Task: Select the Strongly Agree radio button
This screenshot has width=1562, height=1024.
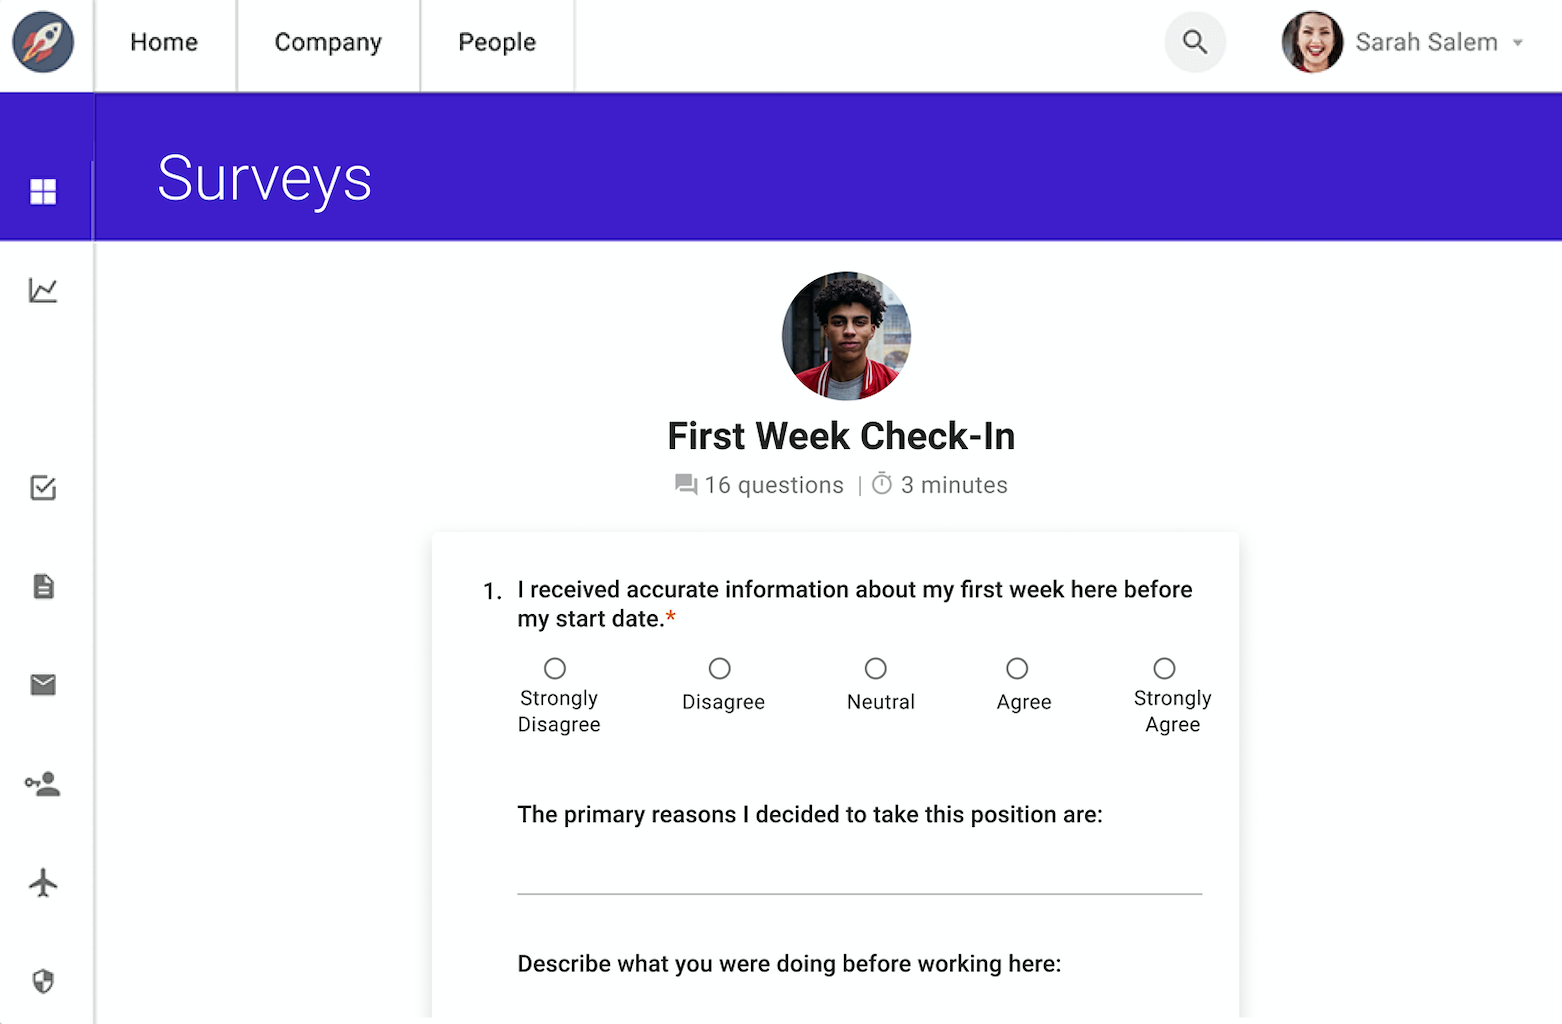Action: 1164,668
